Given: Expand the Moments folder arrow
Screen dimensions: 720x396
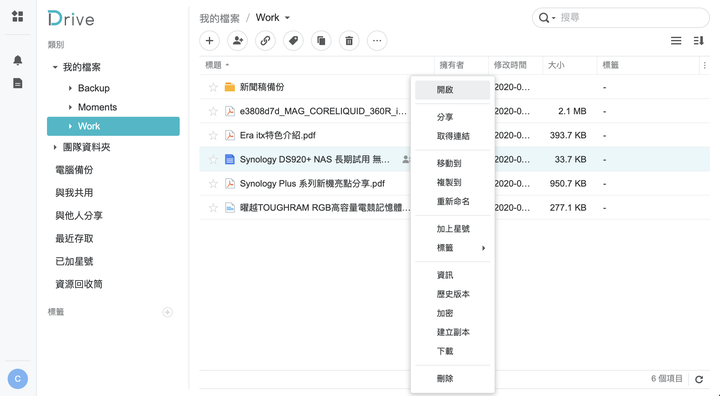Looking at the screenshot, I should (x=70, y=107).
